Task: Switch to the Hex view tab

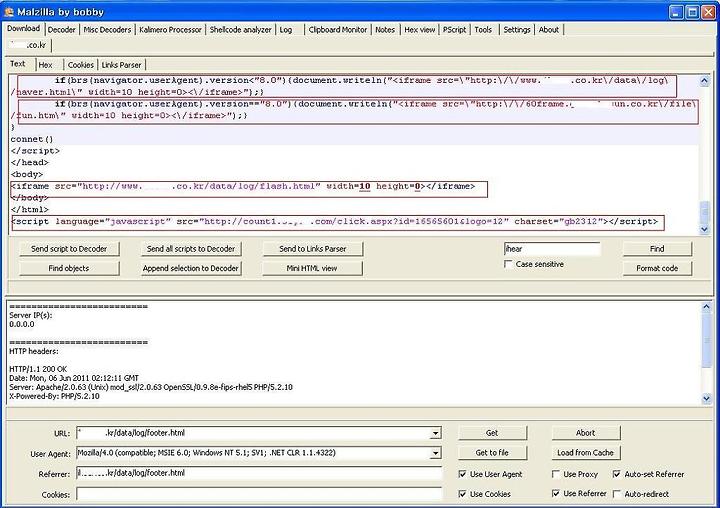Action: 420,30
